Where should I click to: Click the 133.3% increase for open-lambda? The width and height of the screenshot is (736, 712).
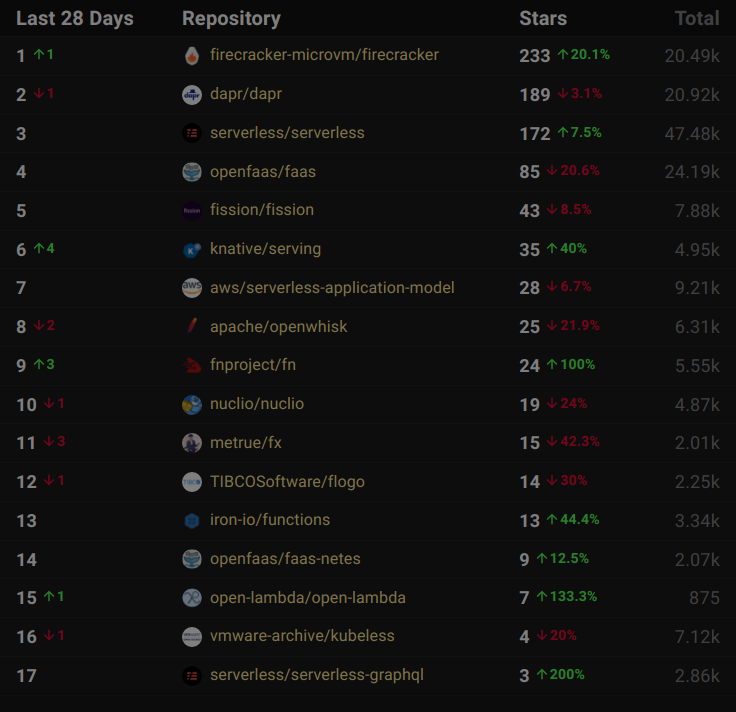coord(567,597)
